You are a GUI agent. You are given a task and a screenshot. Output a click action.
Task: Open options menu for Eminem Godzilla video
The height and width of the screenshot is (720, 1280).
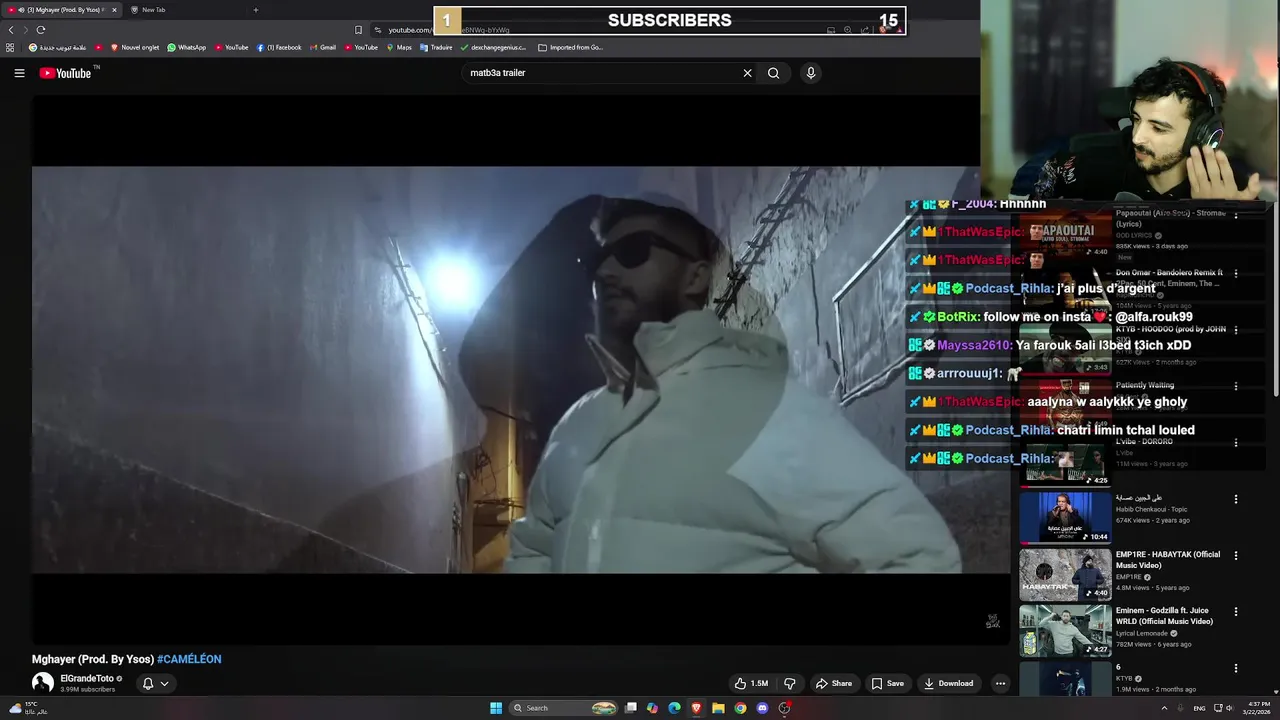tap(1236, 611)
